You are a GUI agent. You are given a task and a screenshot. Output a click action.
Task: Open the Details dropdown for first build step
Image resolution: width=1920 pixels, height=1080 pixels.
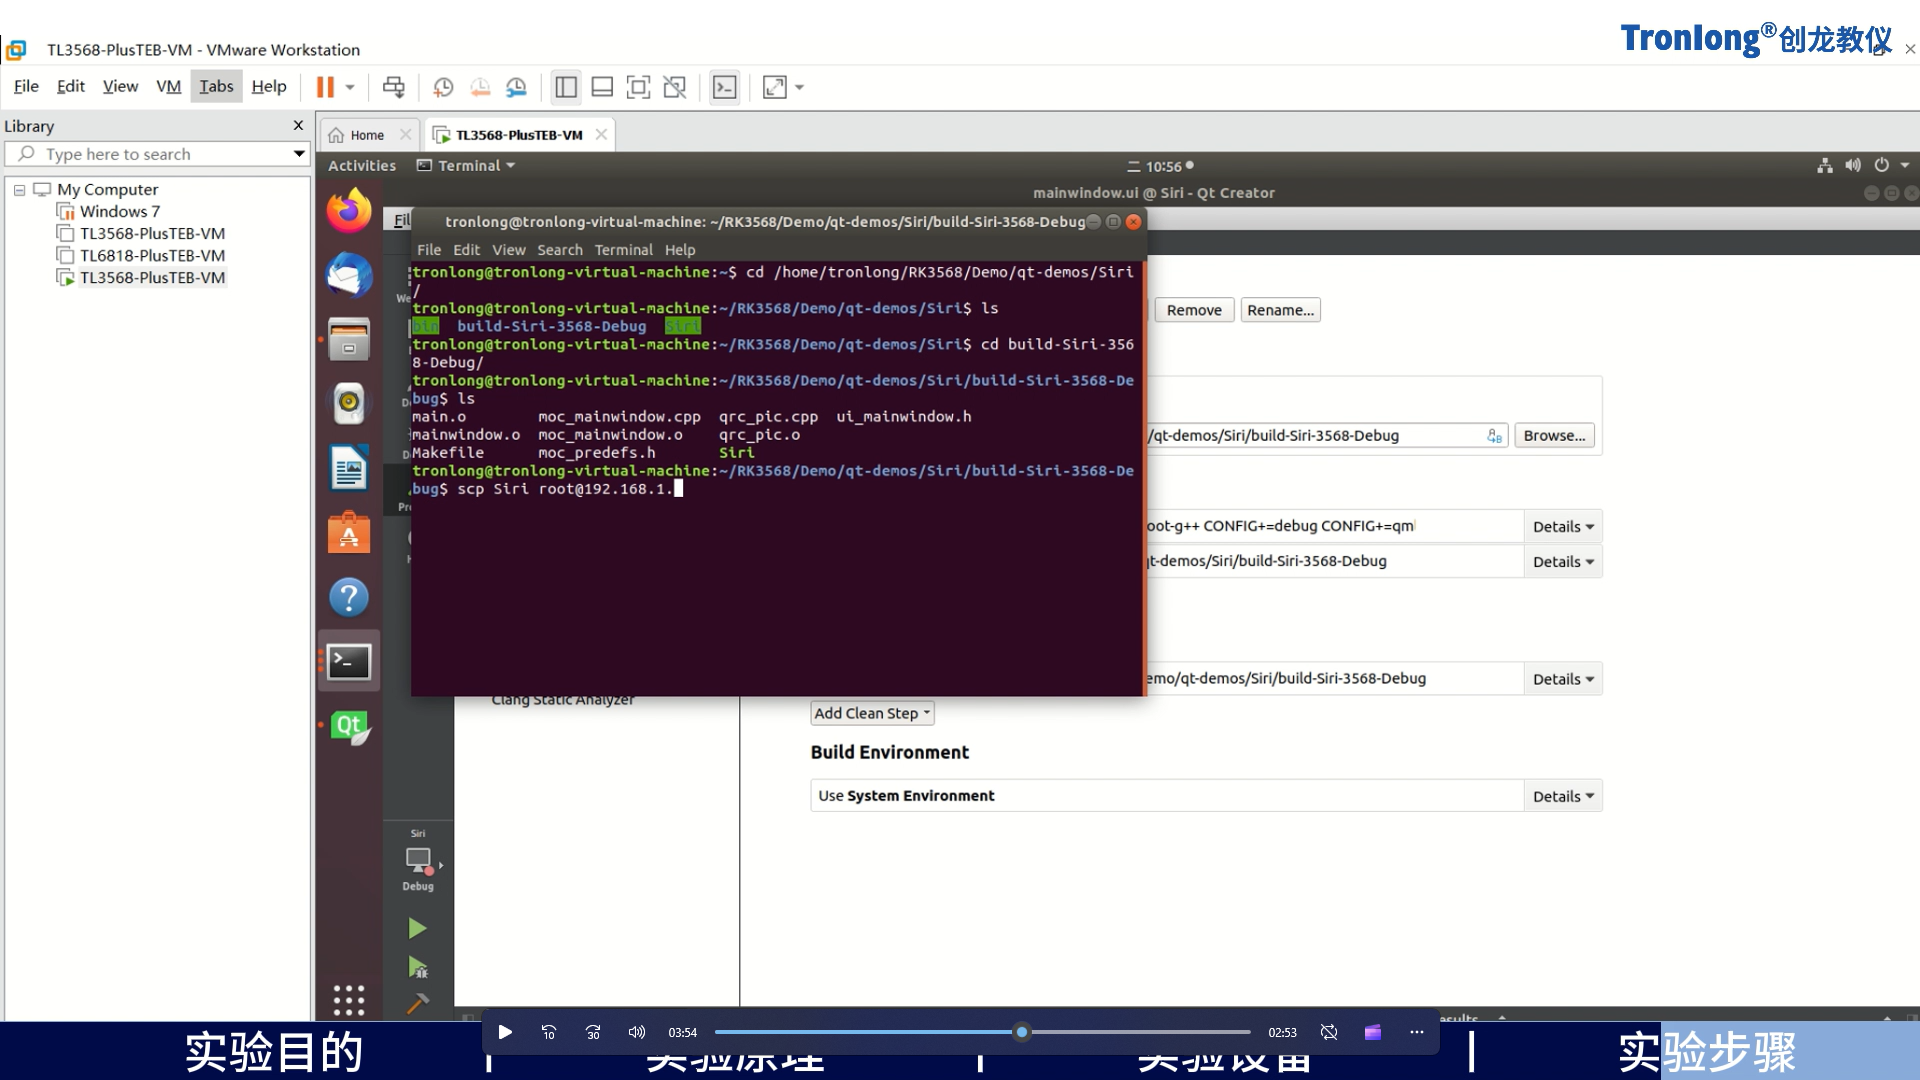pos(1561,525)
